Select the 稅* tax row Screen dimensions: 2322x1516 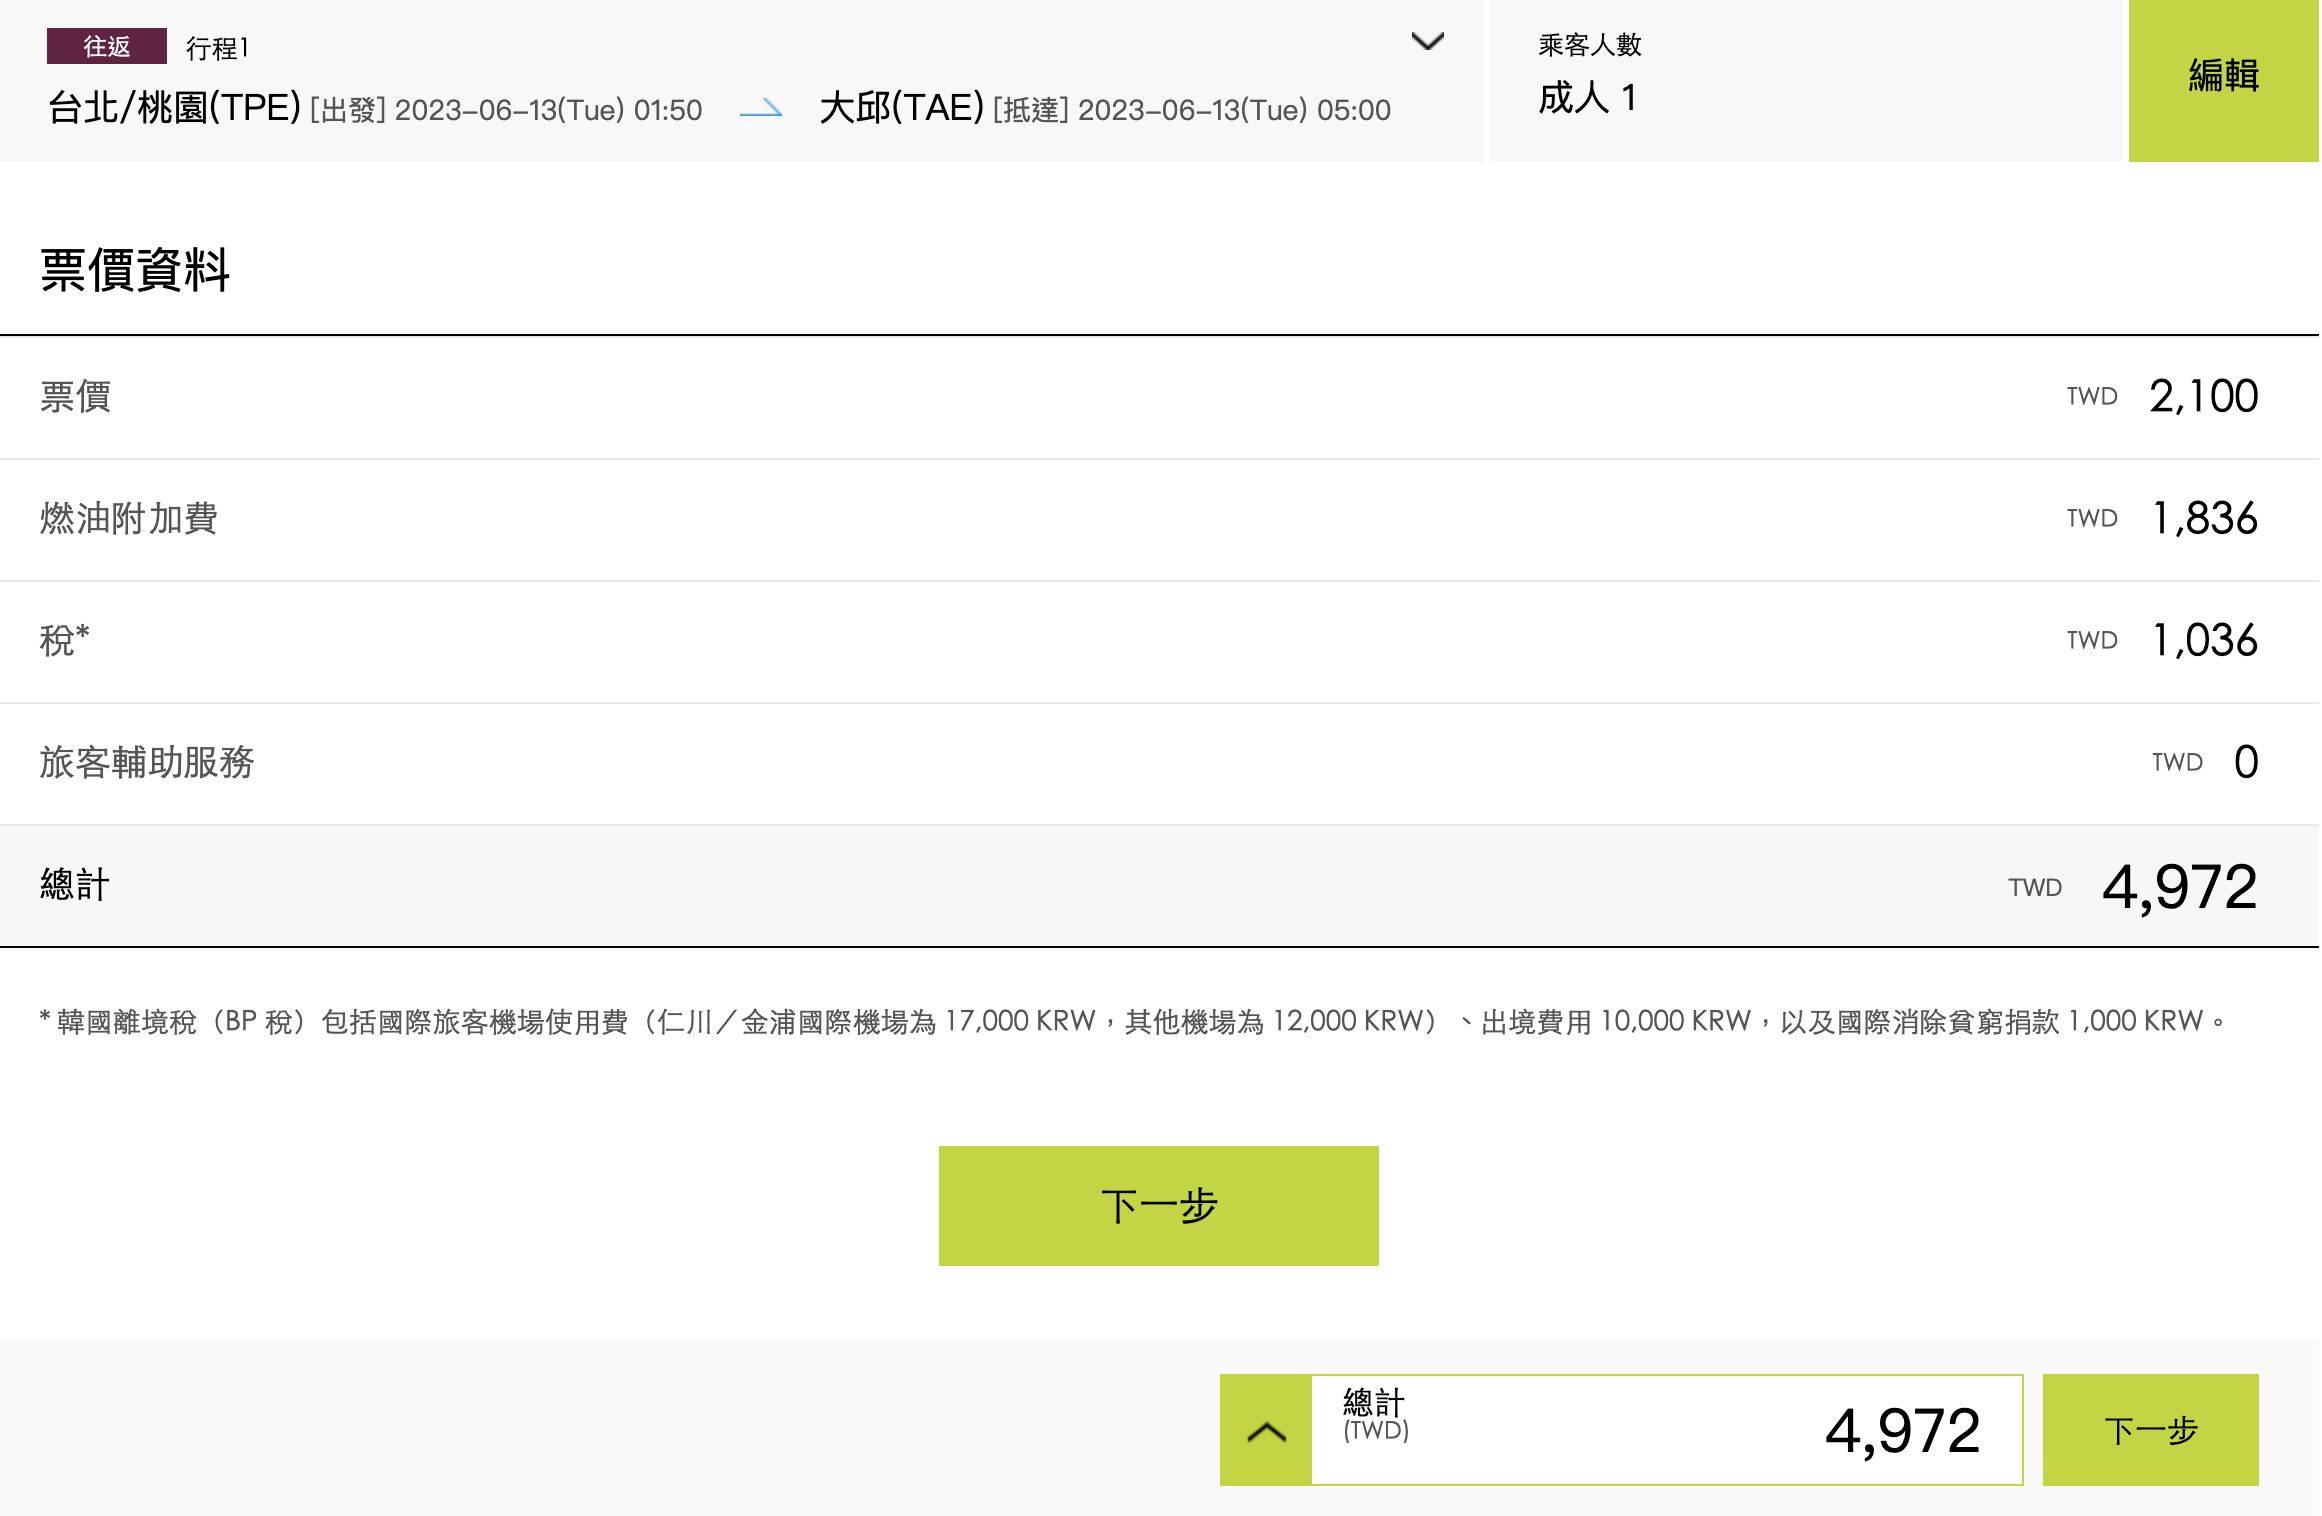[64, 641]
